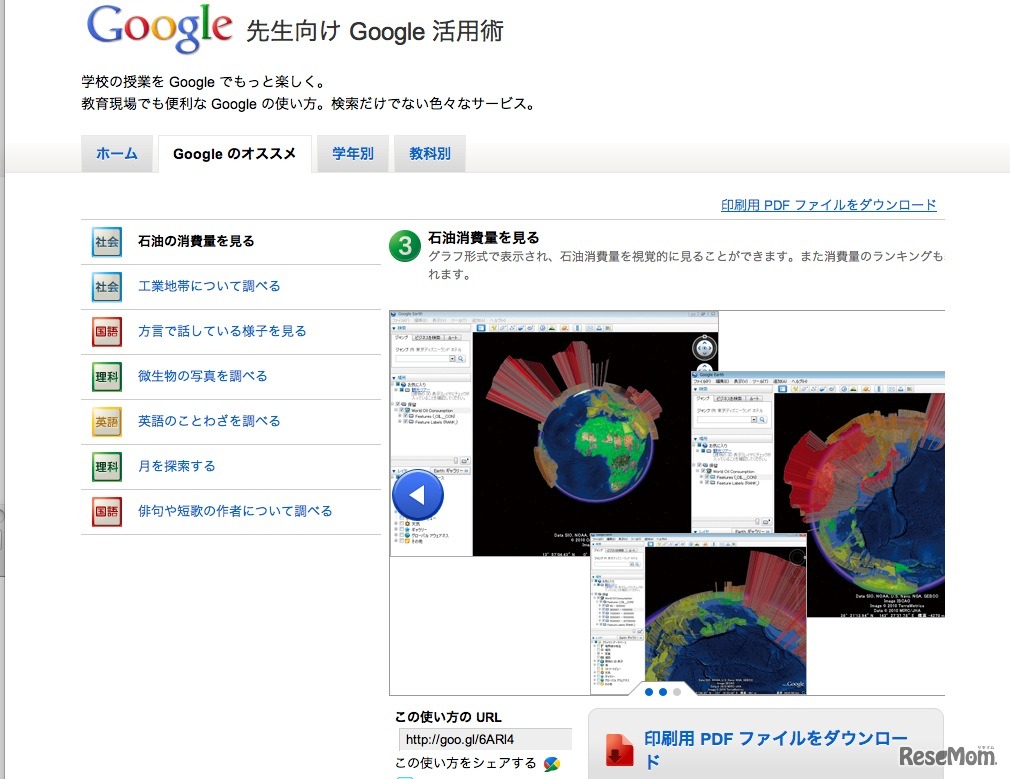
Task: Click the 英語 badge beside 英語のことわざを調べる
Action: coord(106,421)
